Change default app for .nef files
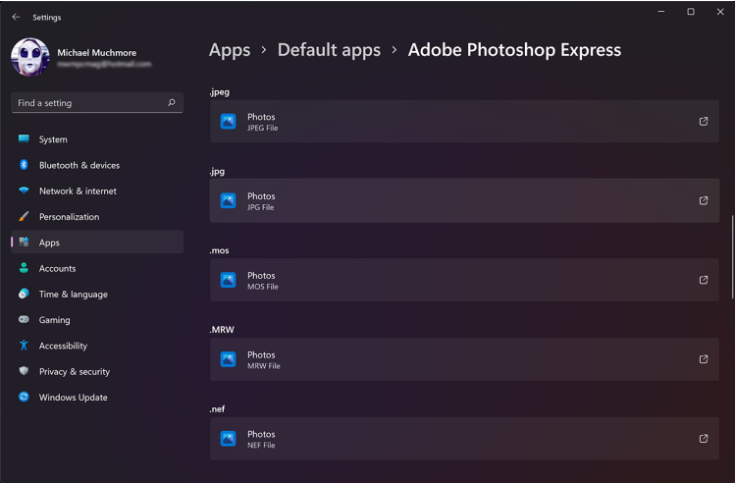735x483 pixels. point(464,438)
